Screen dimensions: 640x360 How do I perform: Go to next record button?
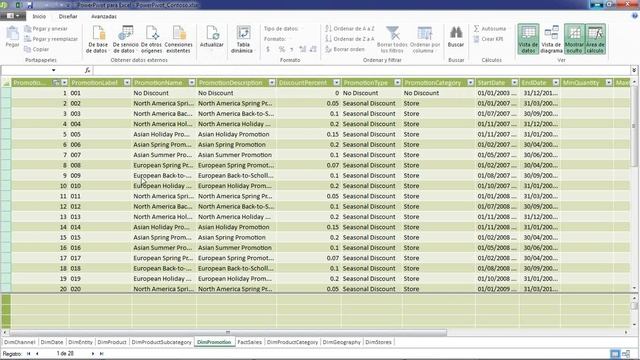tap(93, 353)
